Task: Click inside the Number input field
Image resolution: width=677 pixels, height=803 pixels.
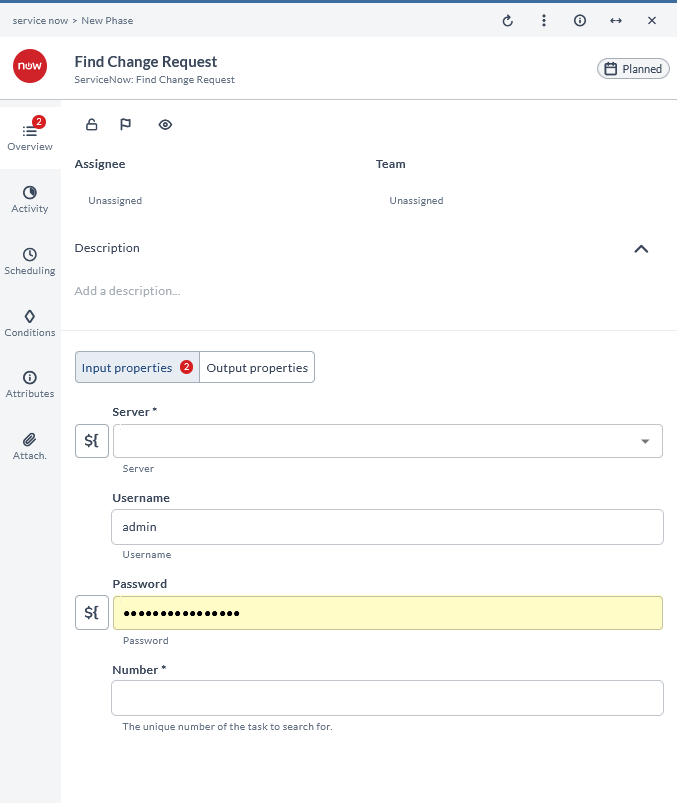Action: (x=388, y=698)
